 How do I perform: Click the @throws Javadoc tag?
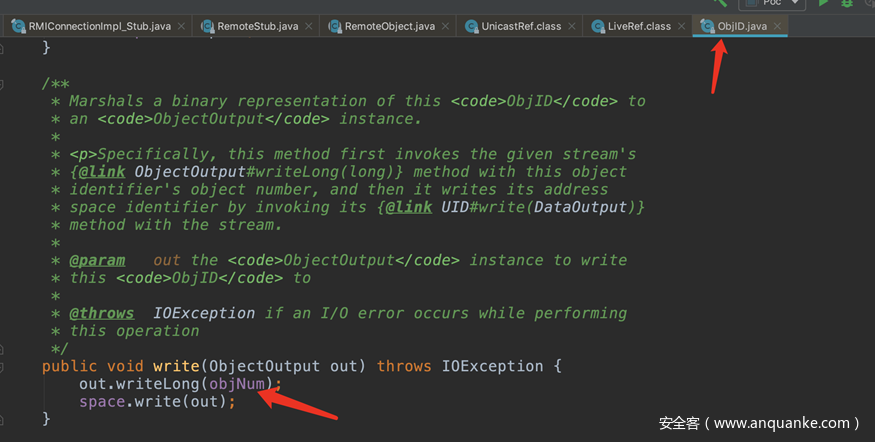click(101, 313)
